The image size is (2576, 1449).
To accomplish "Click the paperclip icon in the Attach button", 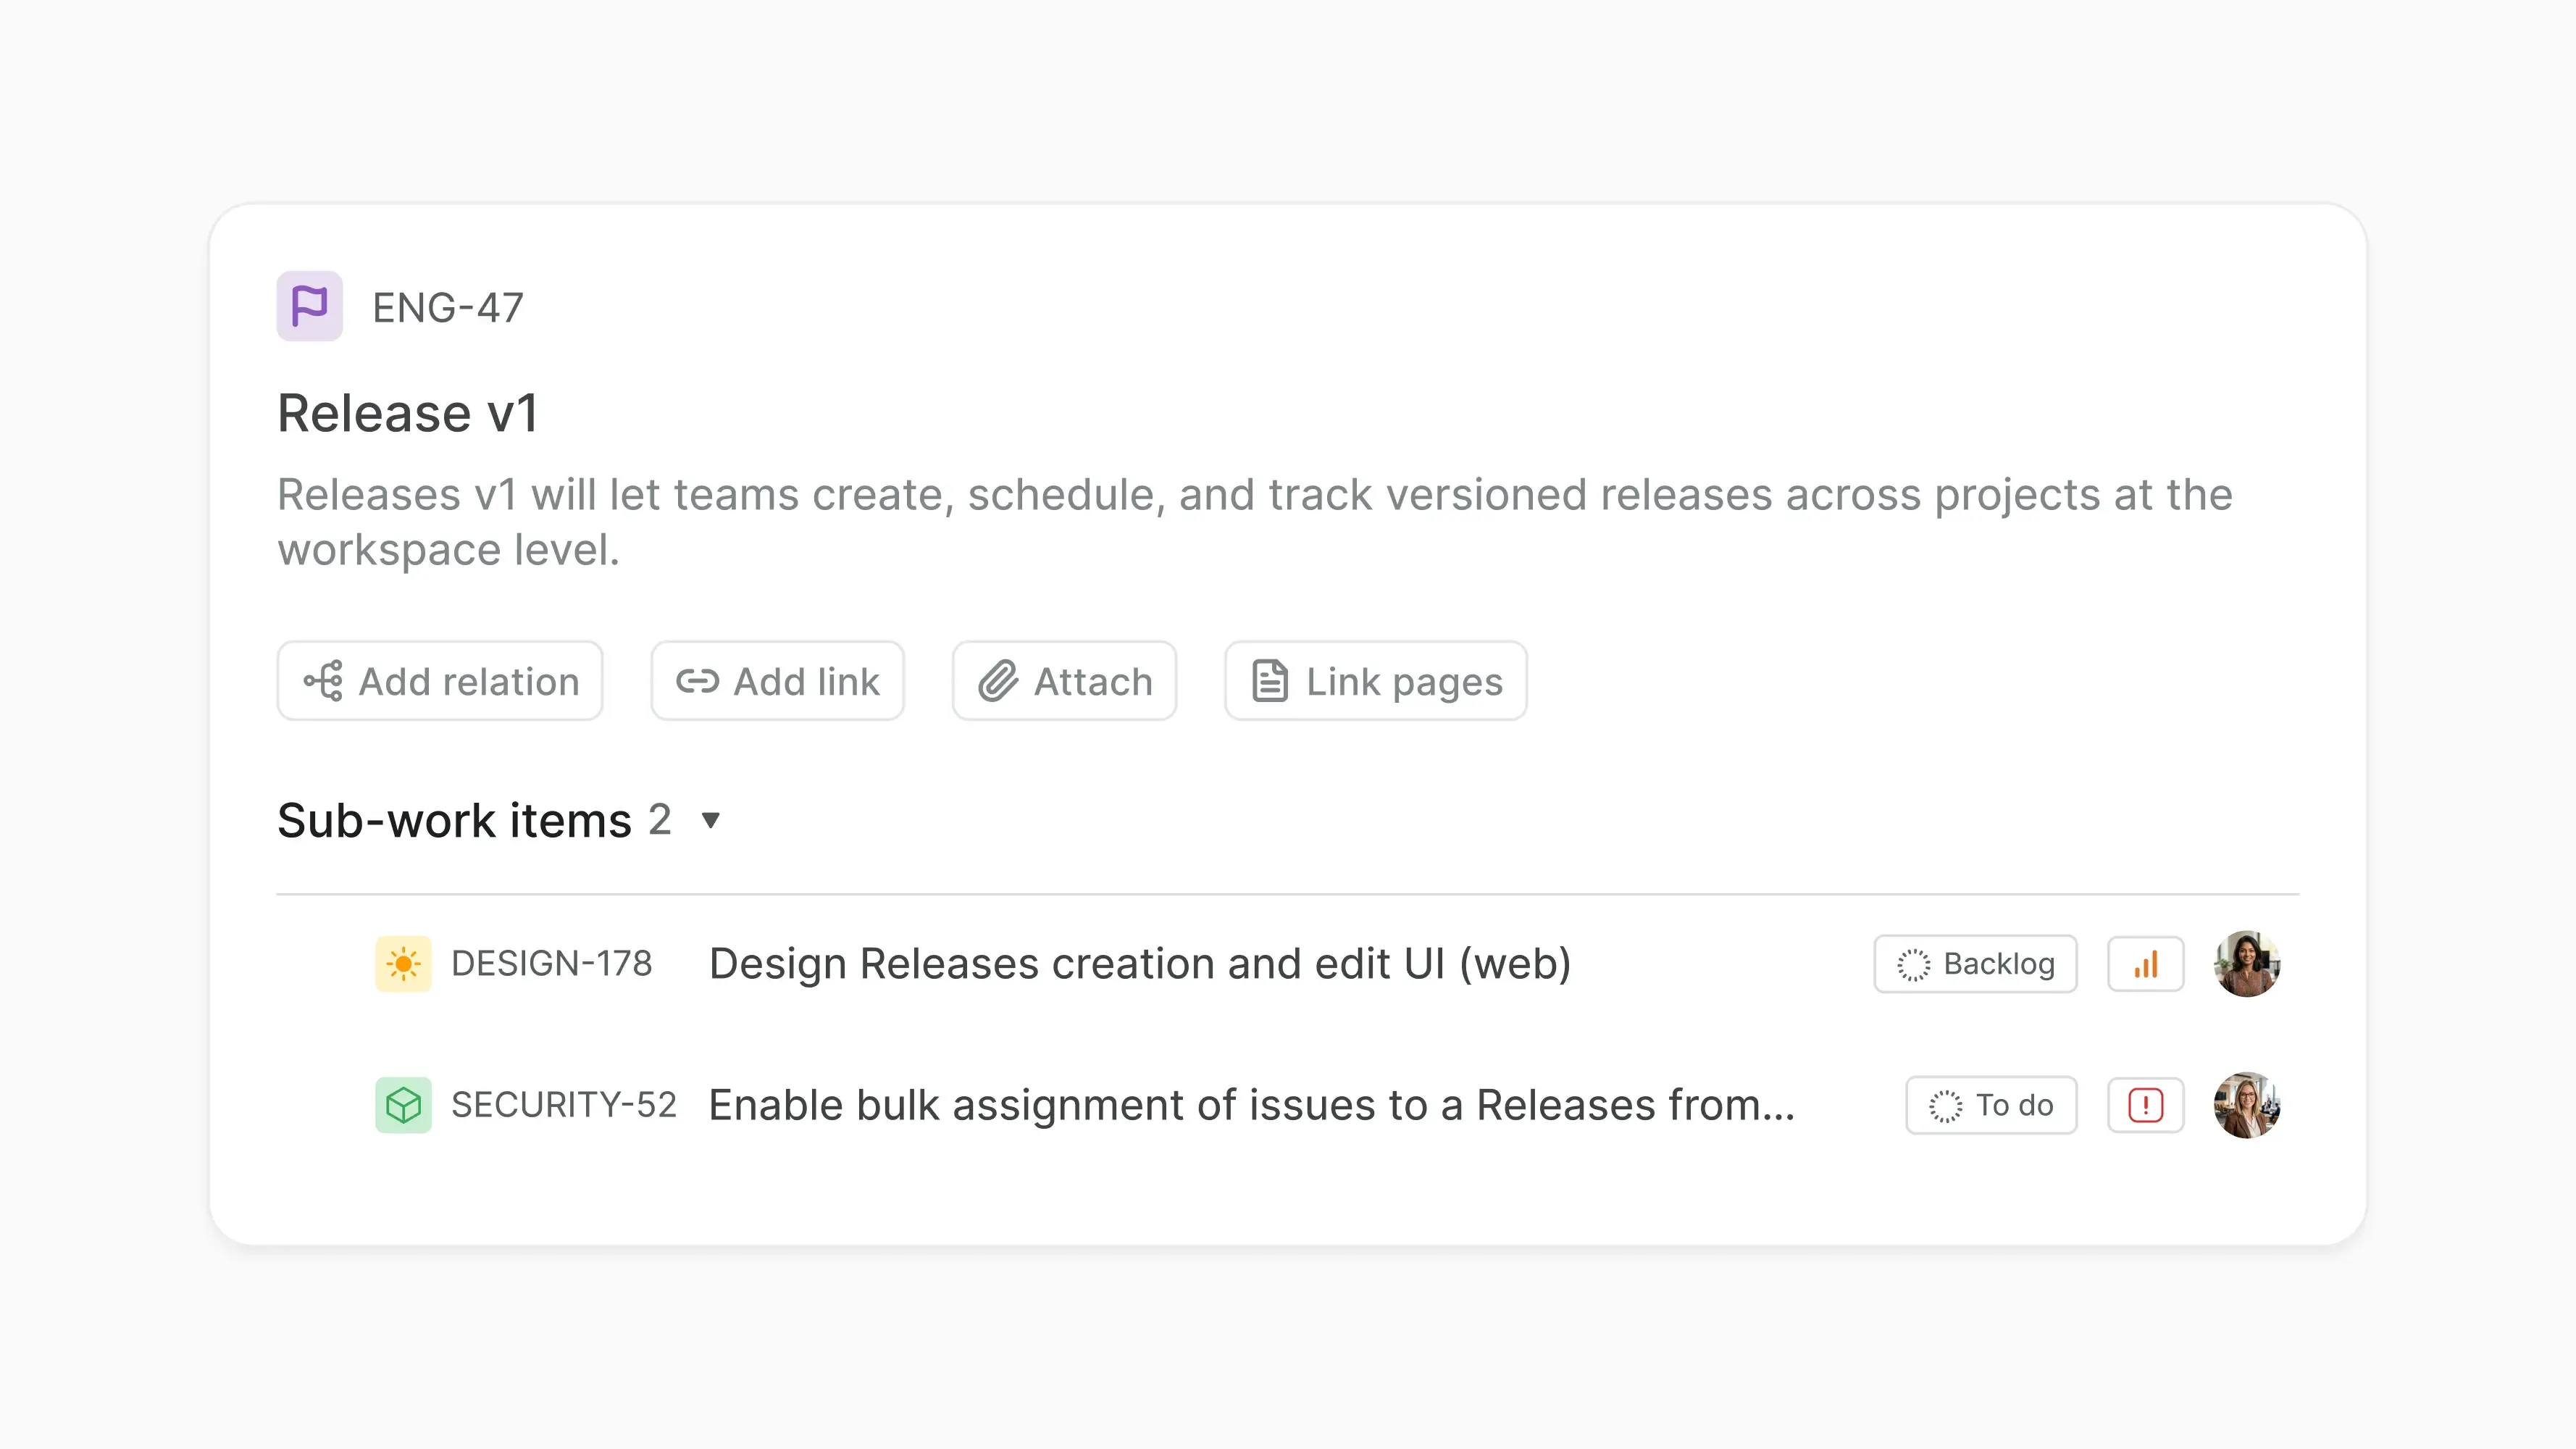I will 996,681.
